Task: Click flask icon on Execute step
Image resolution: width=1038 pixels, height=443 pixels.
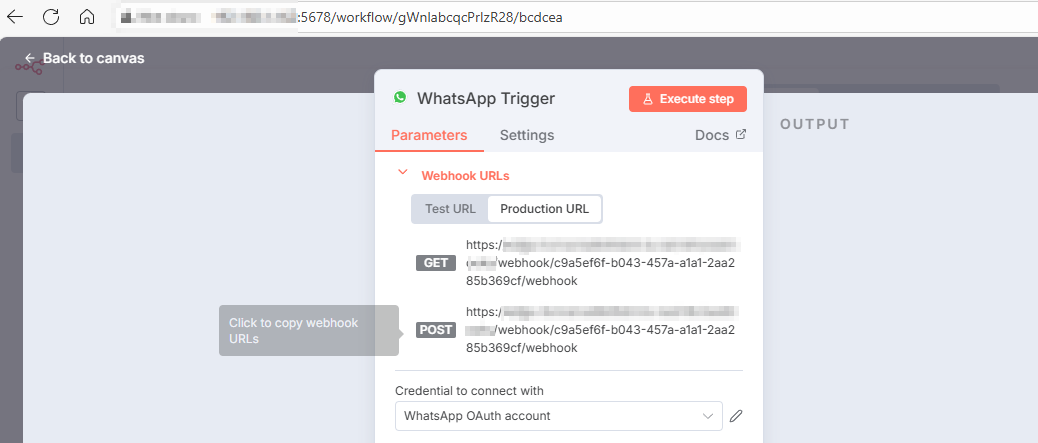Action: [x=648, y=99]
